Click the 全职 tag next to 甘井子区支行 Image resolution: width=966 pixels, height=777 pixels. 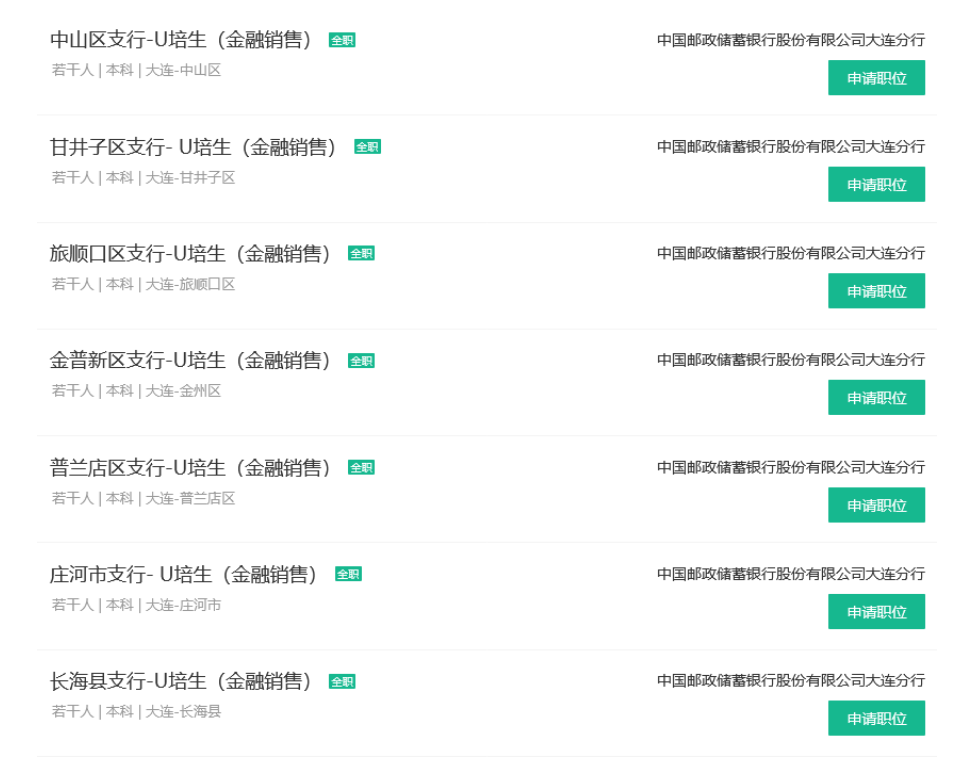367,147
